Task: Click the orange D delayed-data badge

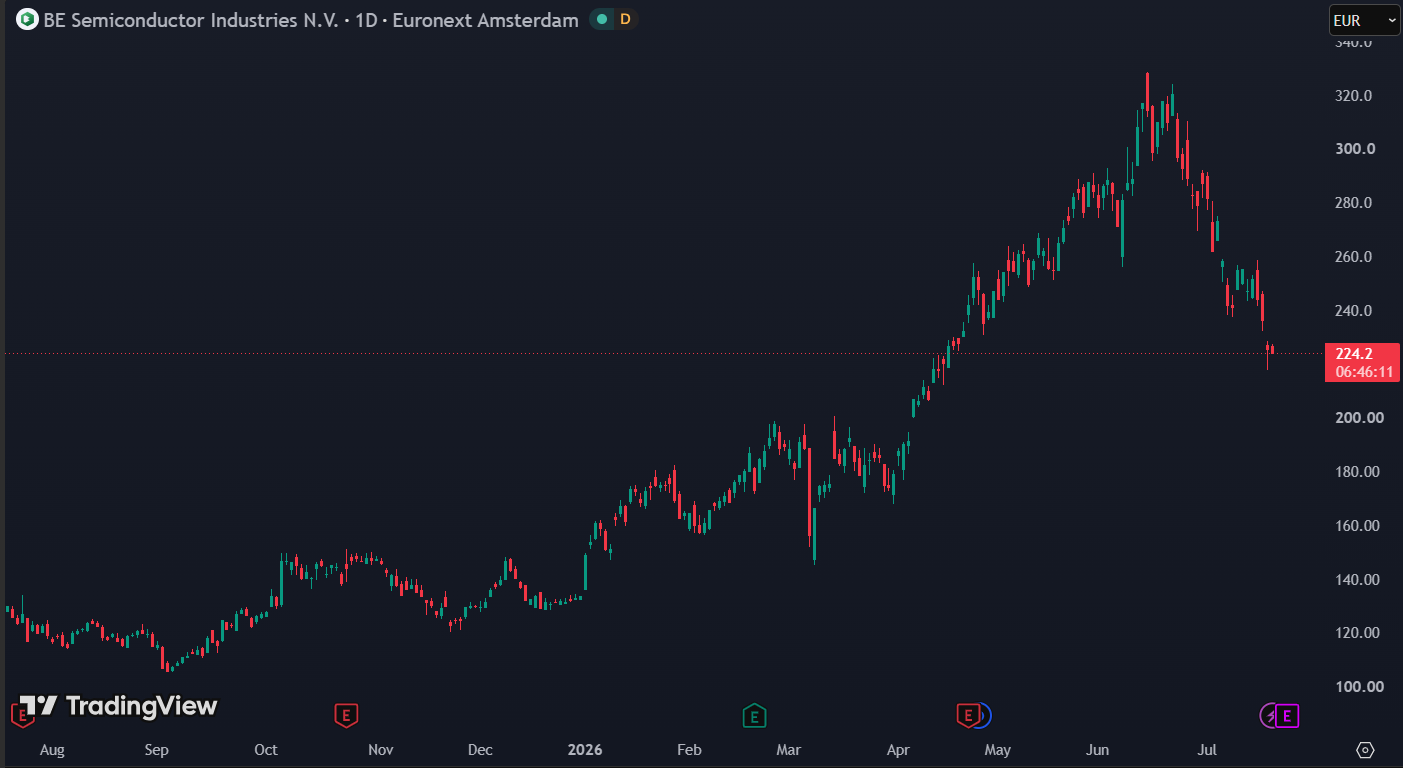Action: point(625,19)
